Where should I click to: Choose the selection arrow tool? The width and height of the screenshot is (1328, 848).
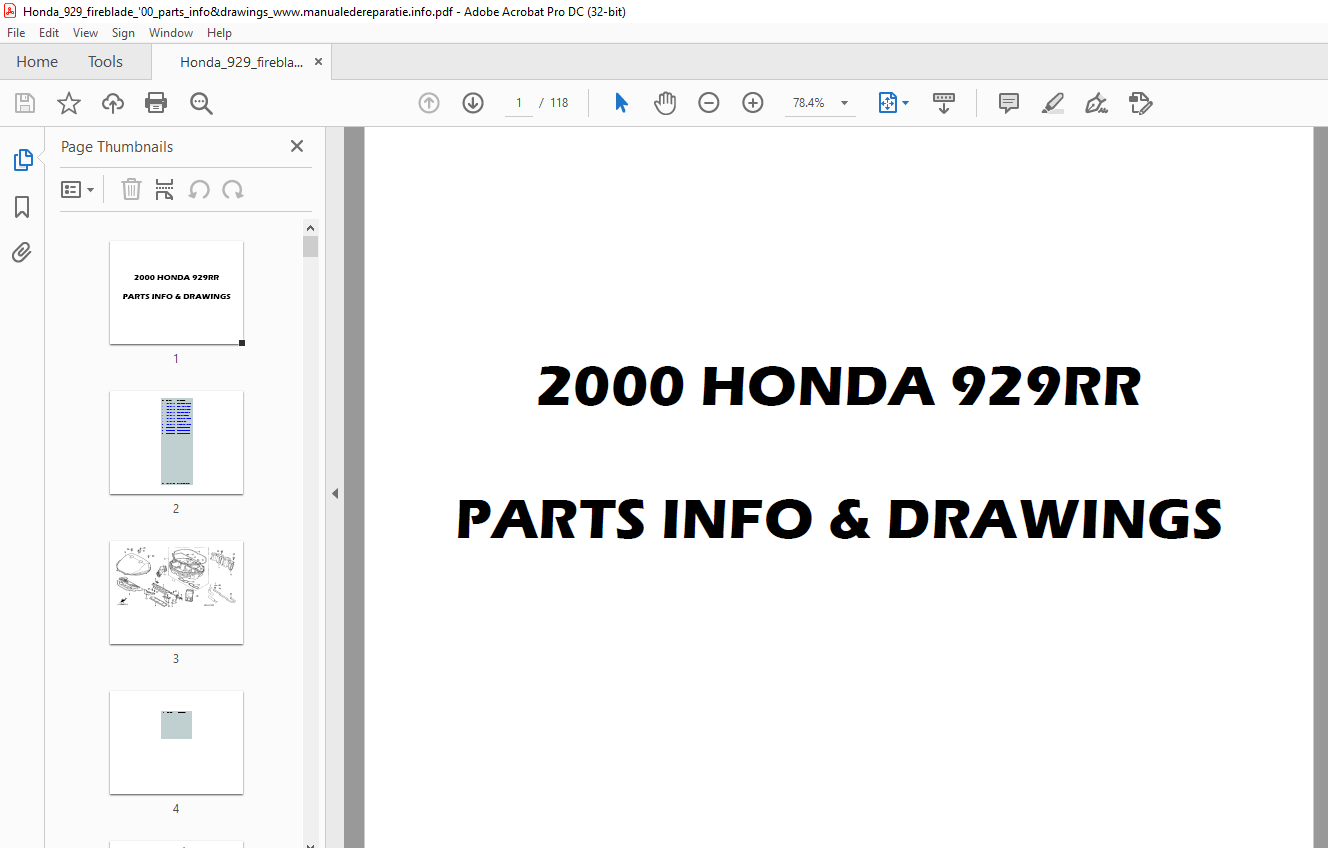pos(621,103)
